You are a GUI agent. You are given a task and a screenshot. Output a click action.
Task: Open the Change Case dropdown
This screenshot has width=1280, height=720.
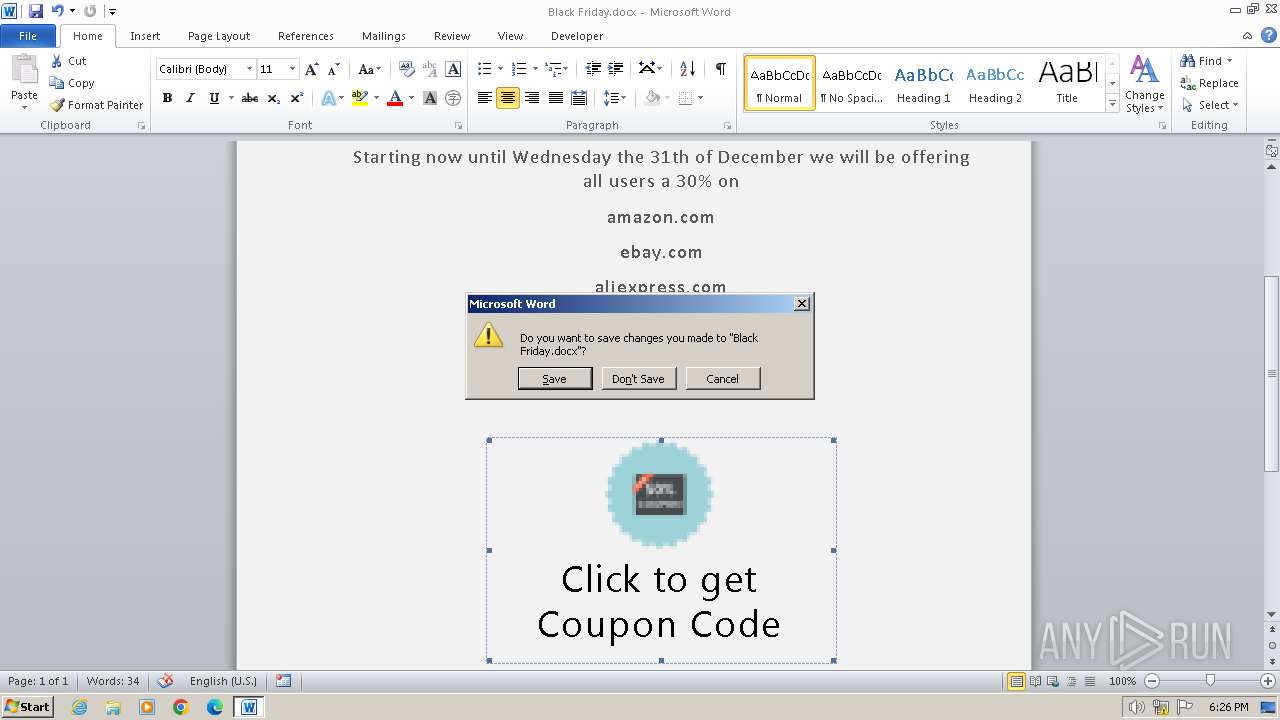[369, 69]
